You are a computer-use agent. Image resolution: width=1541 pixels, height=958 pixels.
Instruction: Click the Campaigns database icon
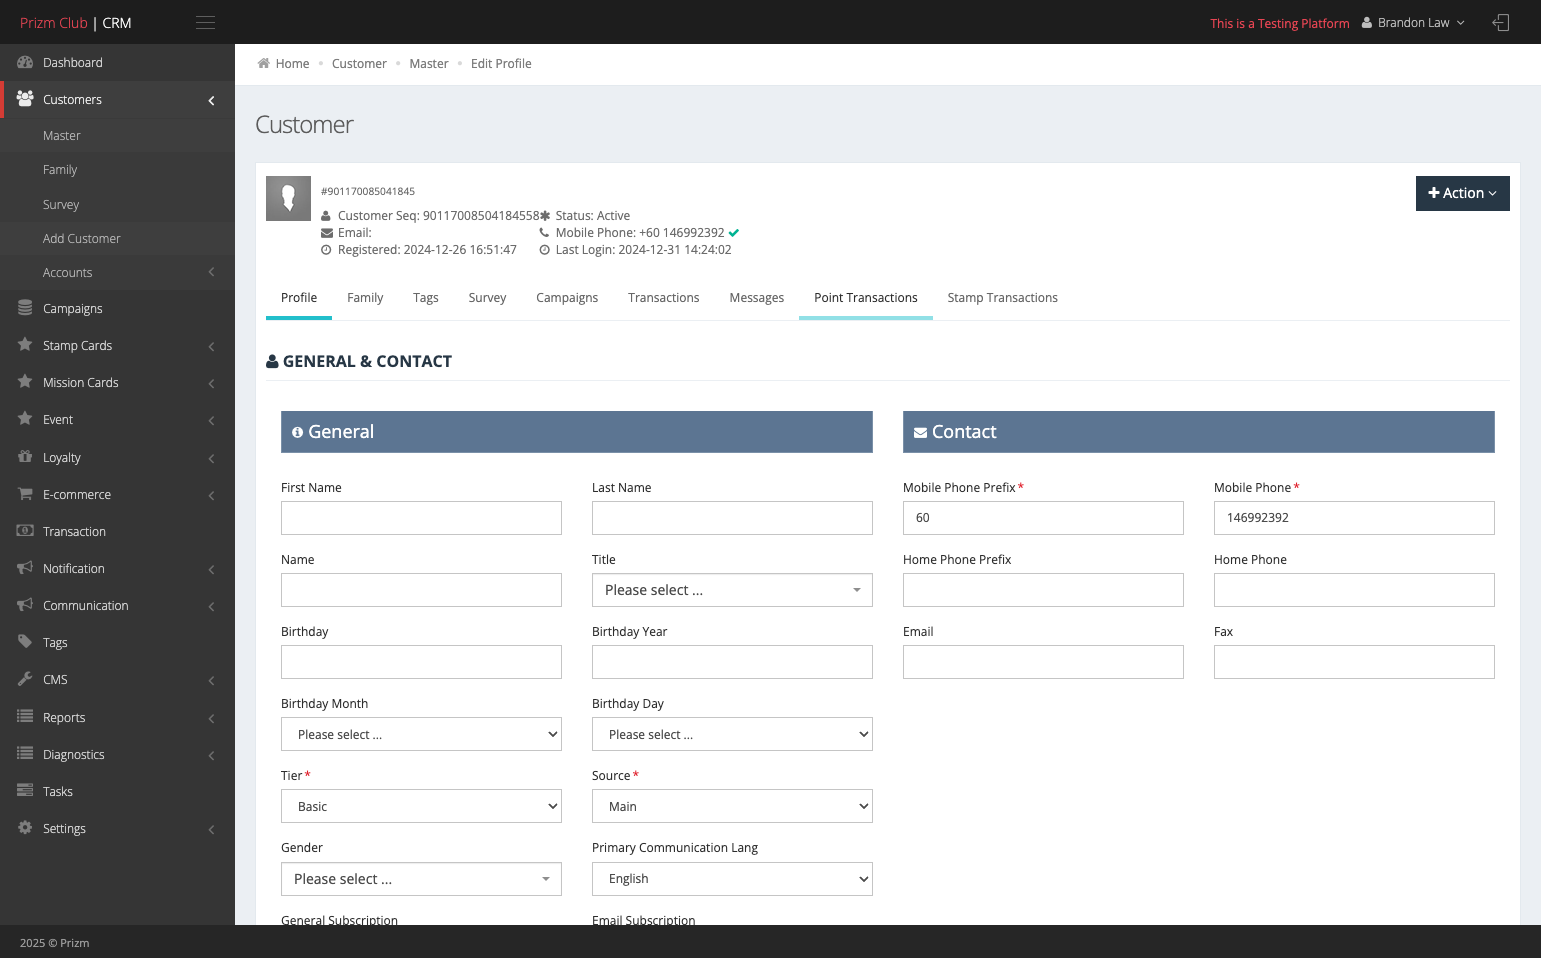25,308
